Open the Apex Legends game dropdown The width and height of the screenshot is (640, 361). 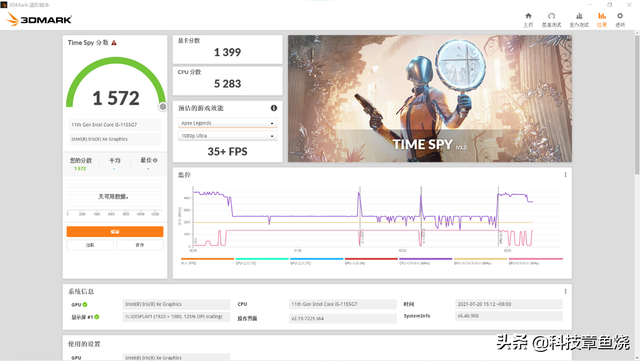coord(227,123)
